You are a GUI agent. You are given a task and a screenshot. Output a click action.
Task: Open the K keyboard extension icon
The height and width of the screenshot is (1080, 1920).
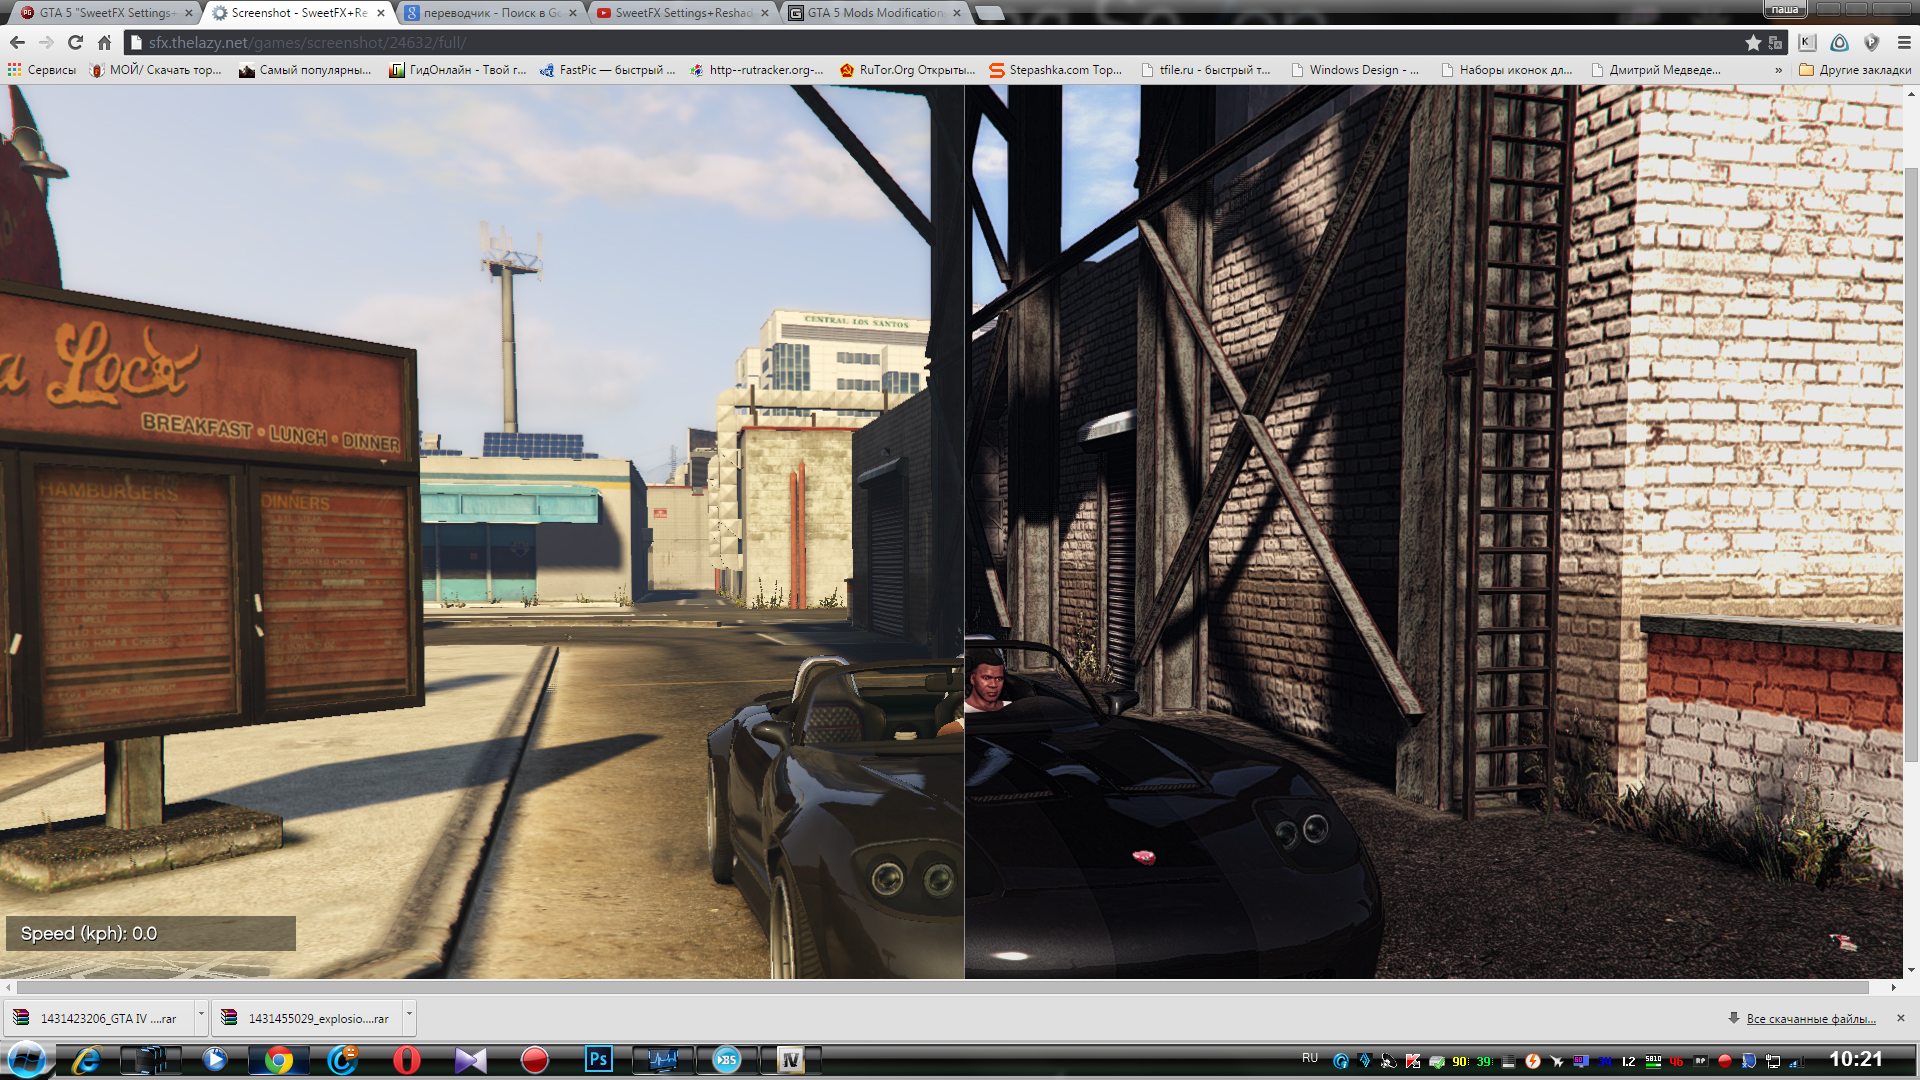pyautogui.click(x=1807, y=43)
